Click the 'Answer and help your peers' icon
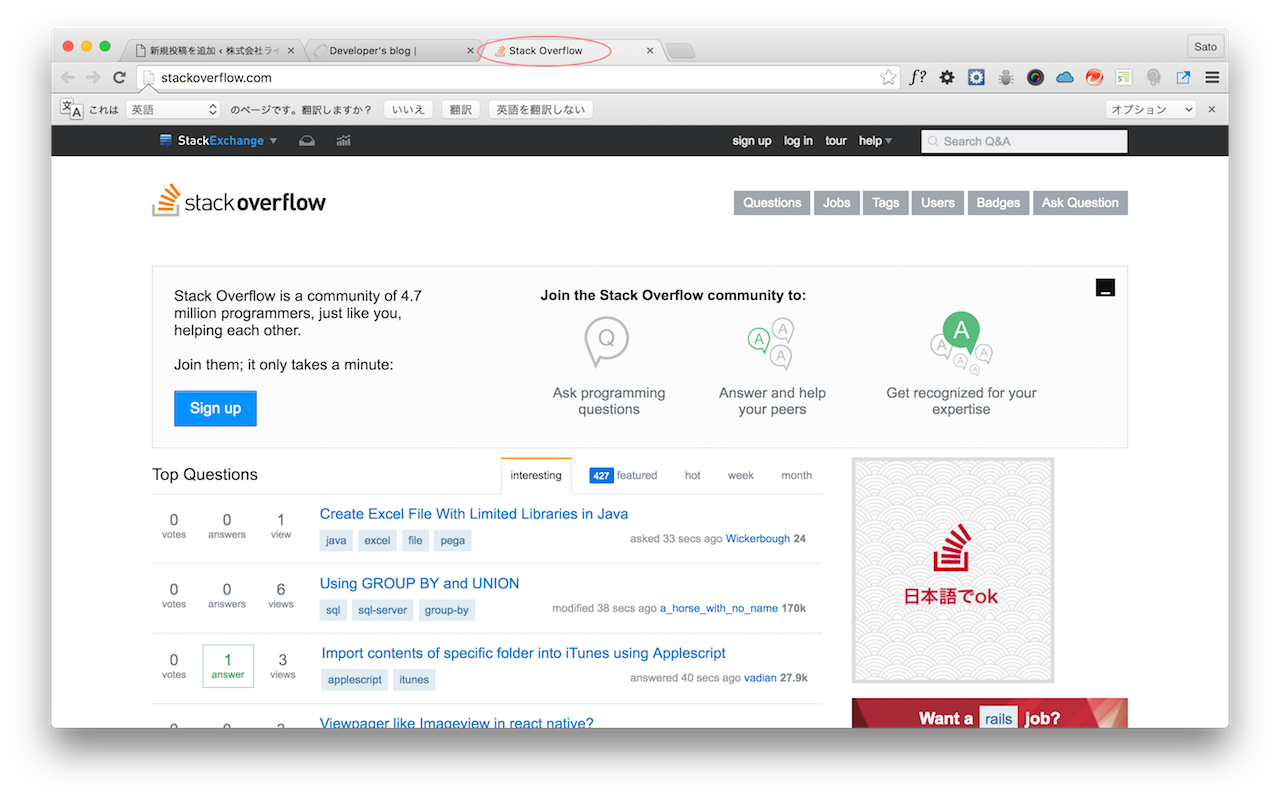Viewport: 1280px width, 800px height. 771,344
